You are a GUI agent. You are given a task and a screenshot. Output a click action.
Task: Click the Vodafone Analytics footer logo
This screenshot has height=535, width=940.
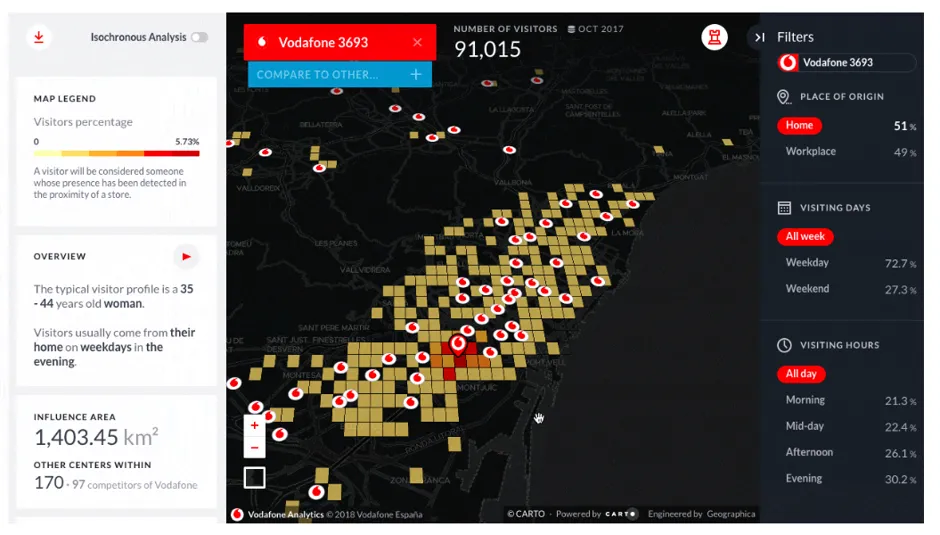pos(237,514)
